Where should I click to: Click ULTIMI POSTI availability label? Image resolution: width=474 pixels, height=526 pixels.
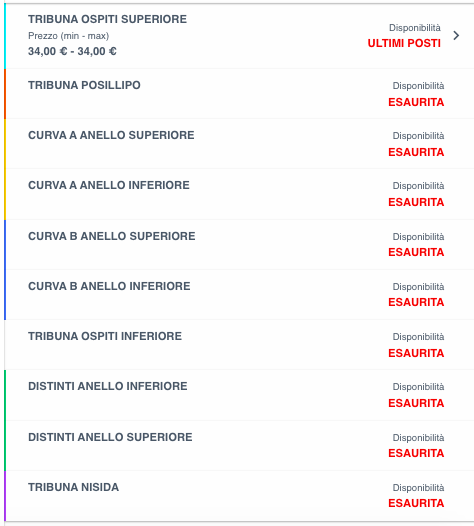(x=404, y=43)
